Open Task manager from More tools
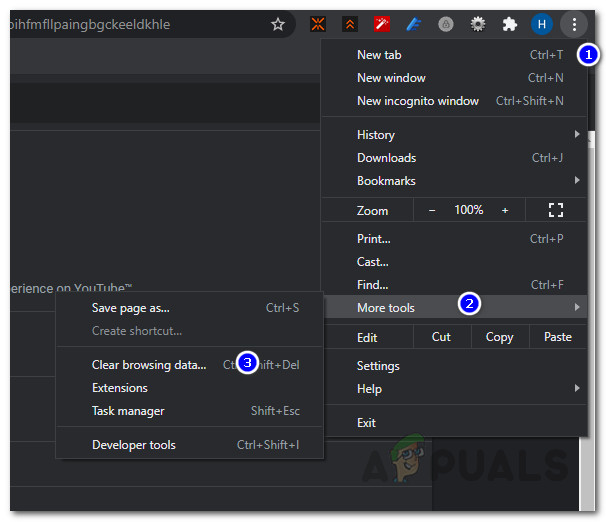The height and width of the screenshot is (522, 606). [128, 411]
